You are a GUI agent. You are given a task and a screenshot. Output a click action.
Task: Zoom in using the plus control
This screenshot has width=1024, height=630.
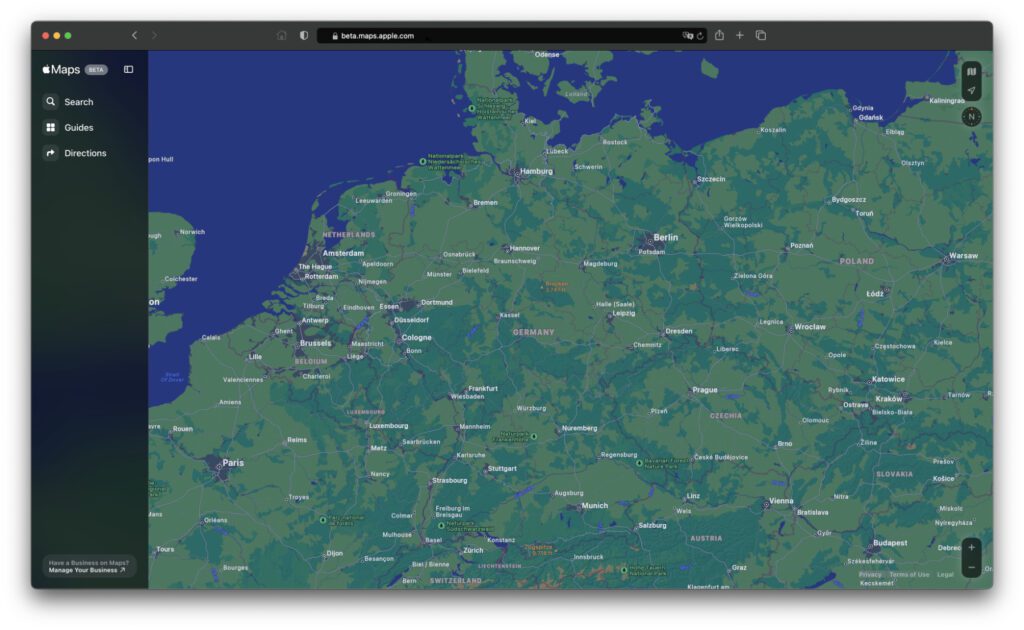point(969,547)
